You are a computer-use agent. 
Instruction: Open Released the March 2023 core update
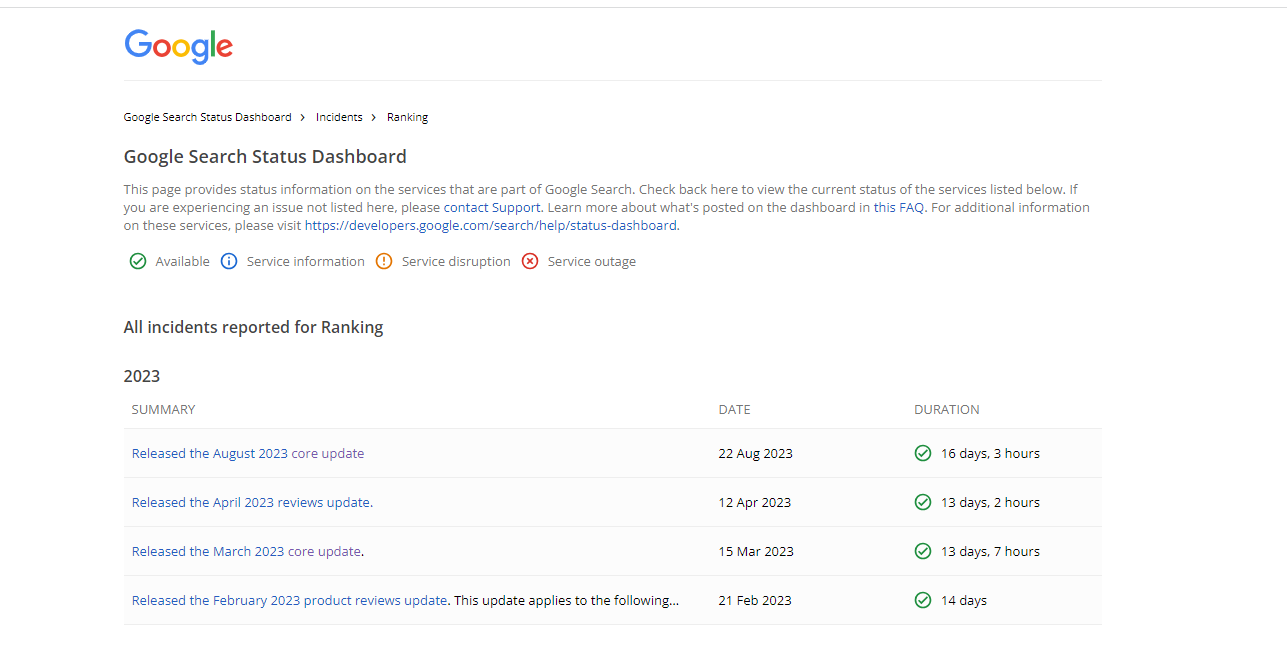coord(247,551)
